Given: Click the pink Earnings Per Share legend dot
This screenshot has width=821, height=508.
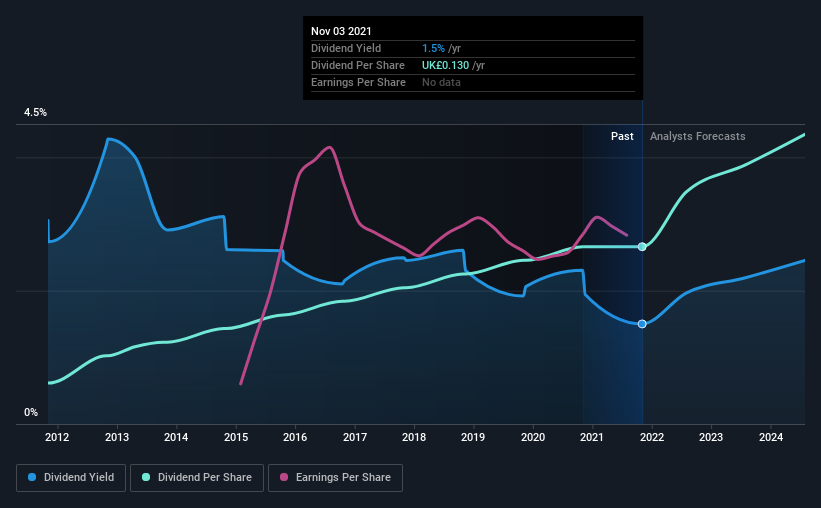Looking at the screenshot, I should [x=284, y=477].
